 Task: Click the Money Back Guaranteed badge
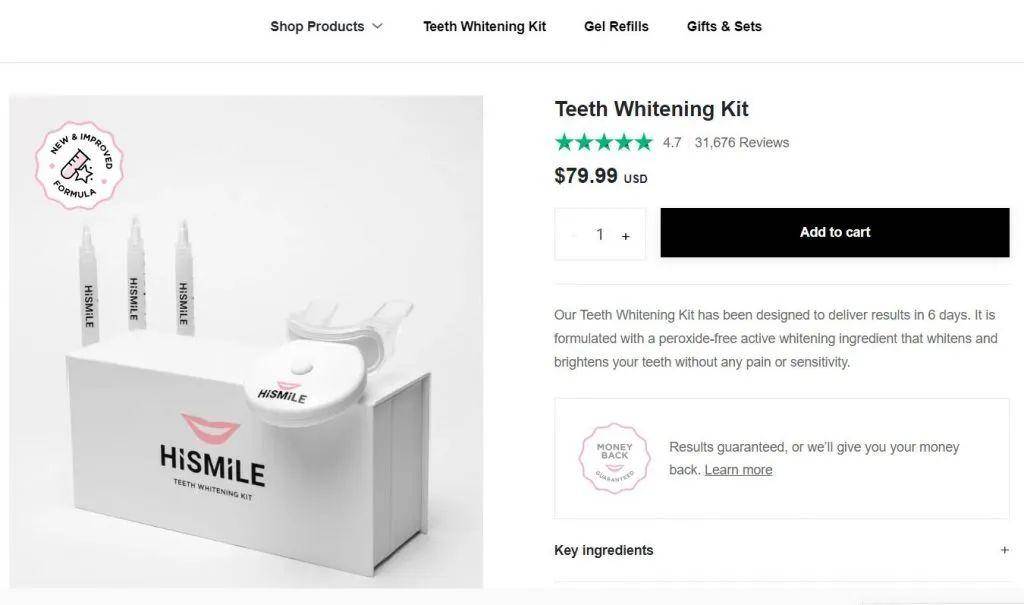pyautogui.click(x=614, y=459)
